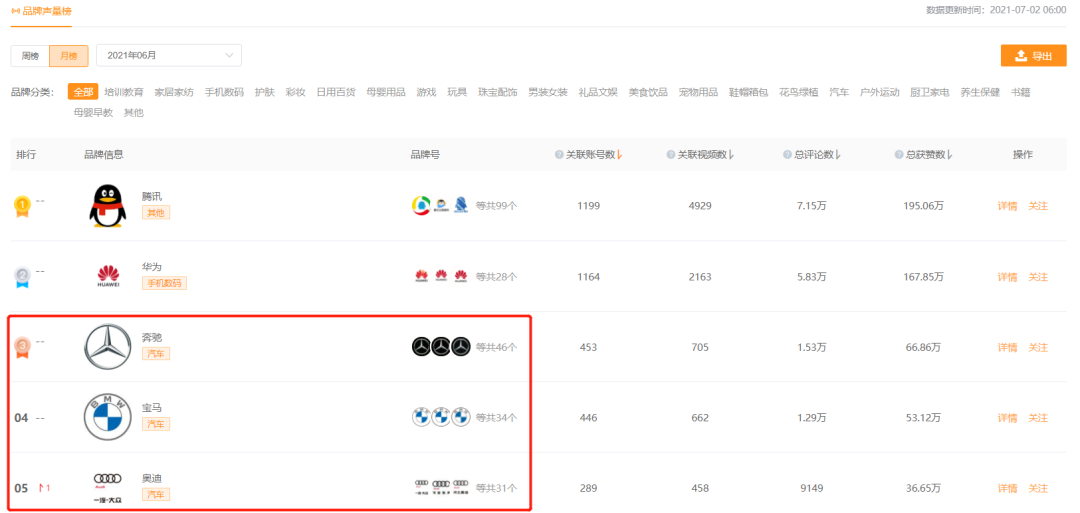Click the help icon beside 总评论数

click(x=787, y=155)
